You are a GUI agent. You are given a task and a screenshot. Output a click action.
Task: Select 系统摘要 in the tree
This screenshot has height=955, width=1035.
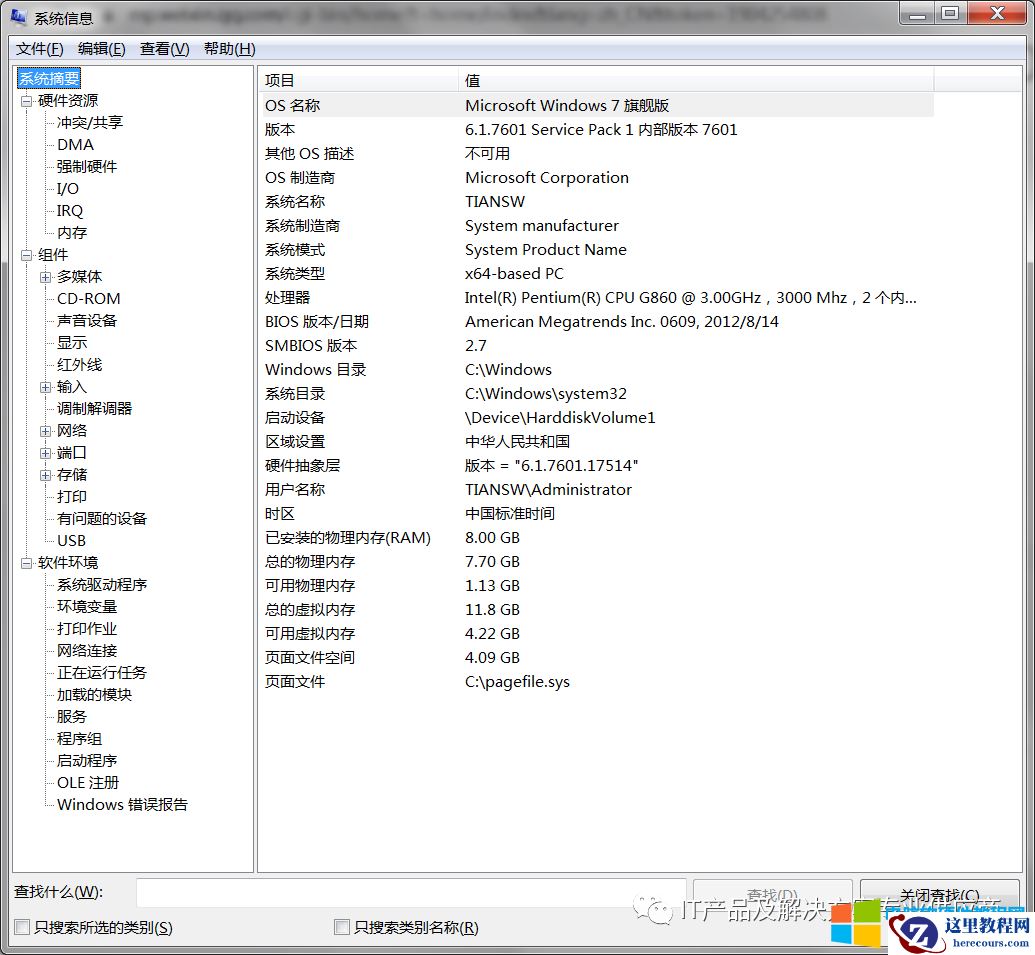coord(49,79)
